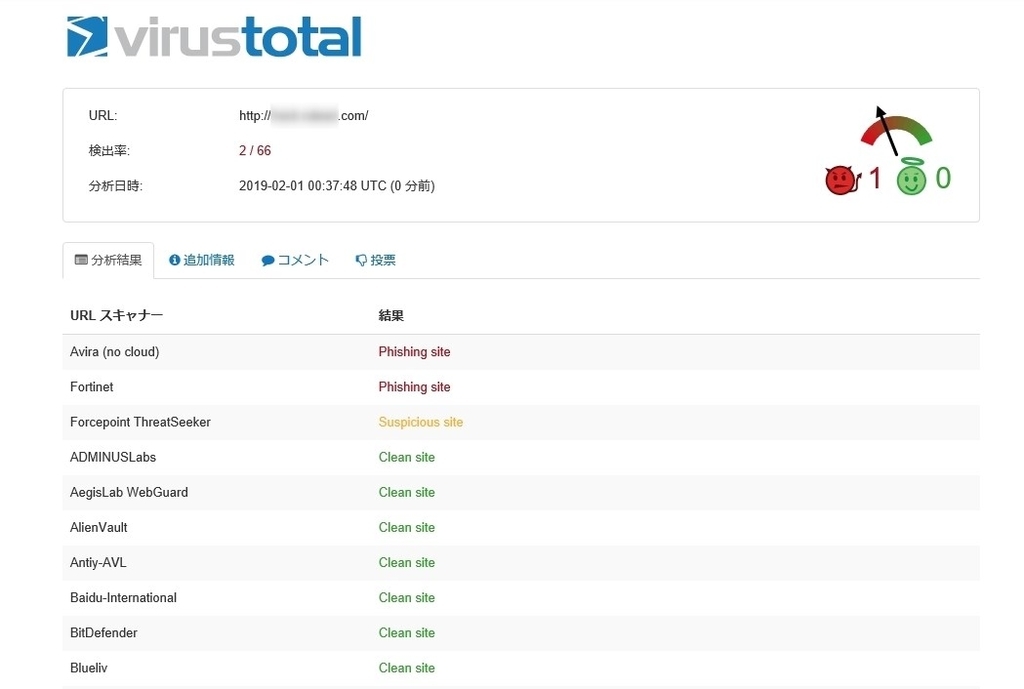Select the Baidu-International scanner name
The width and height of the screenshot is (1024, 689).
(x=123, y=598)
